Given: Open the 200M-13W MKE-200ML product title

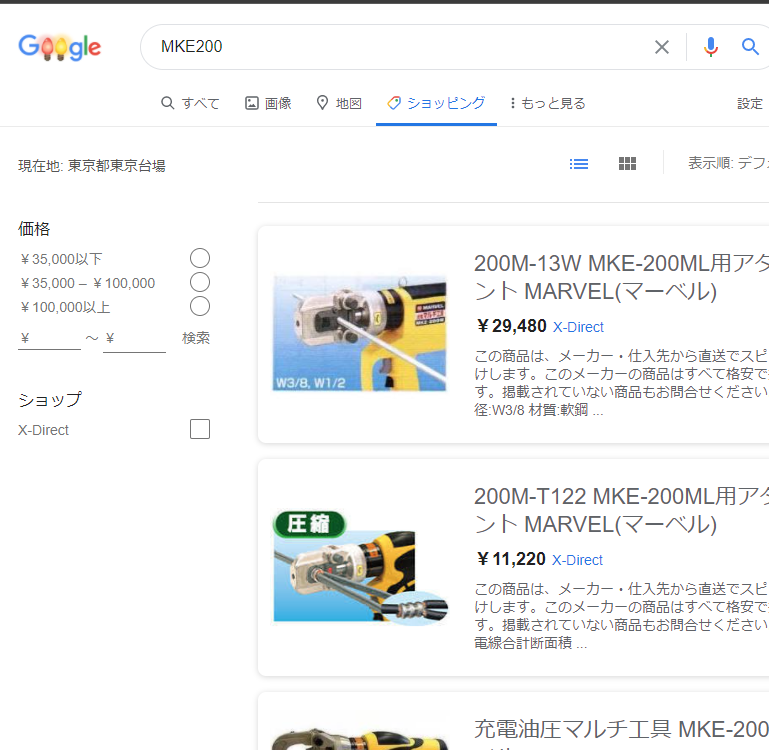Looking at the screenshot, I should (x=621, y=277).
